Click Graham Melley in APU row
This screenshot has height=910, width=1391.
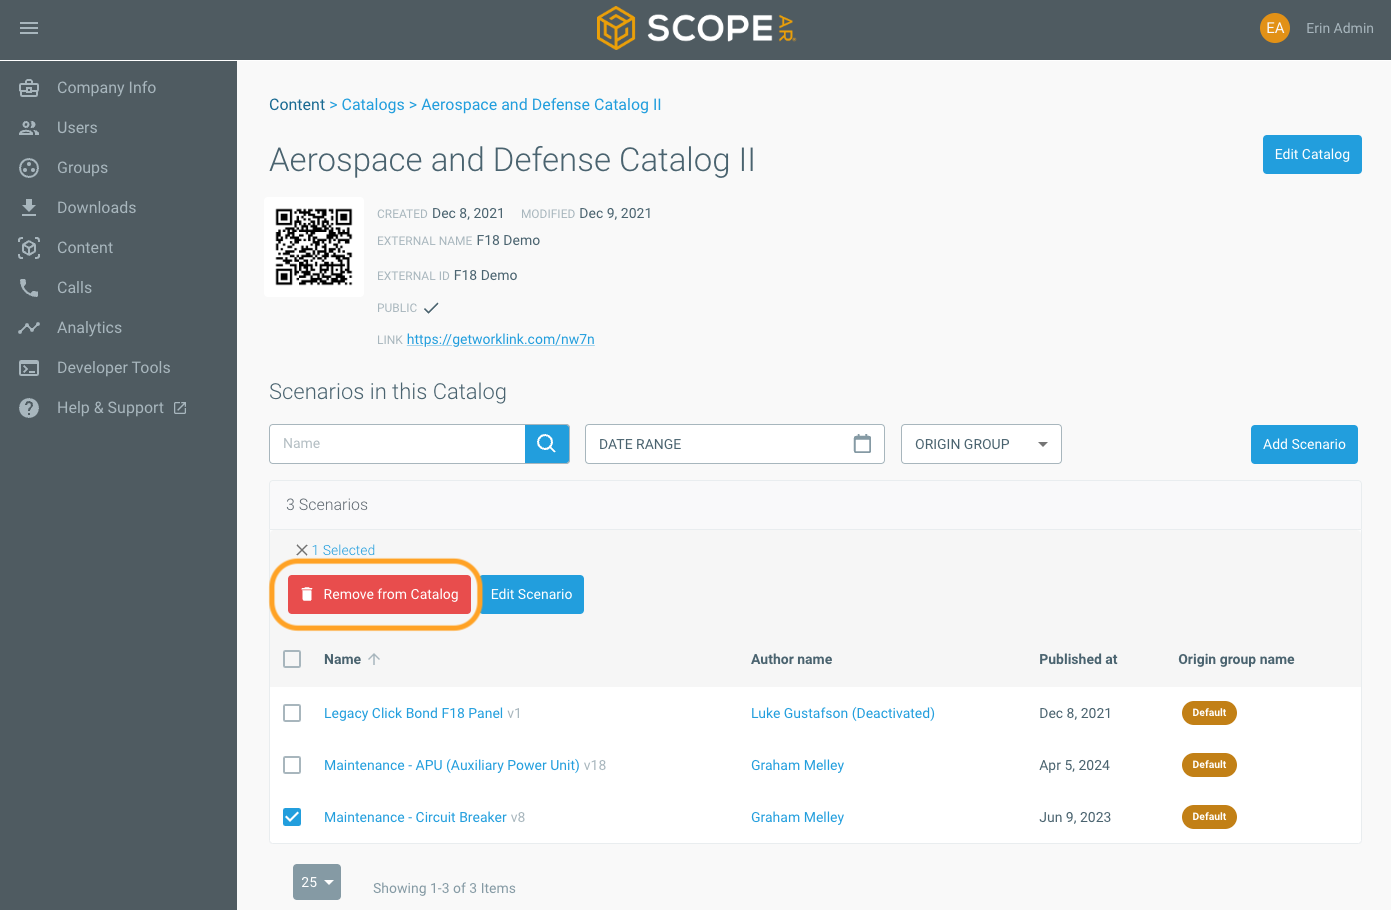click(x=797, y=765)
